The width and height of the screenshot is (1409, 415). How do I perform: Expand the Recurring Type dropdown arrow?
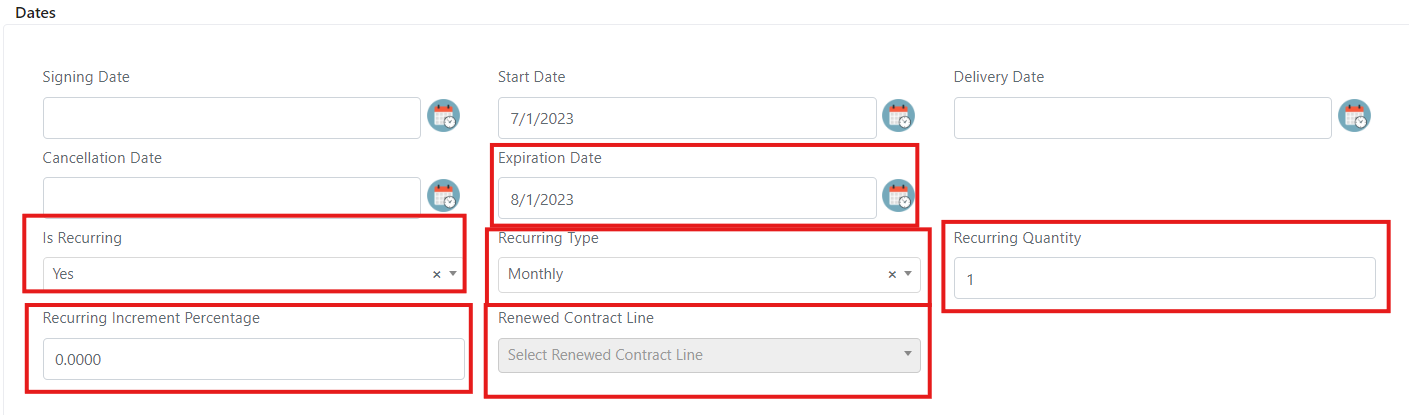(908, 274)
